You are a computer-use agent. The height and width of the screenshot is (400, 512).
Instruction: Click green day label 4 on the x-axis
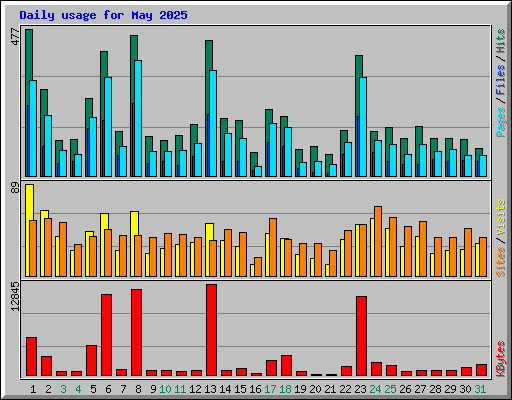coord(78,389)
